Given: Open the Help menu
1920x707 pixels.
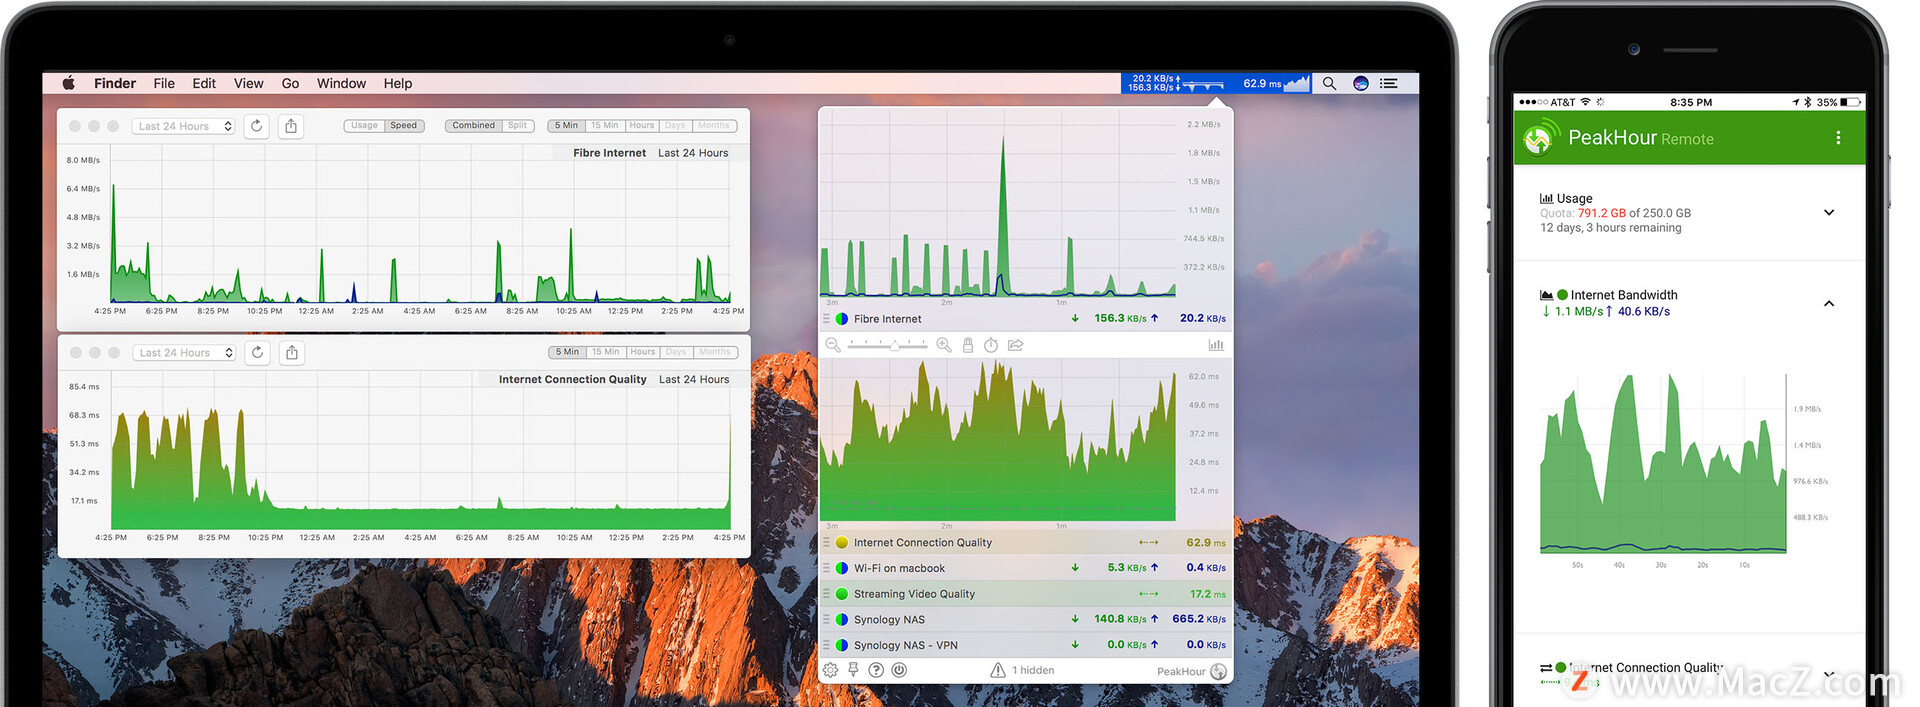Looking at the screenshot, I should pos(398,83).
